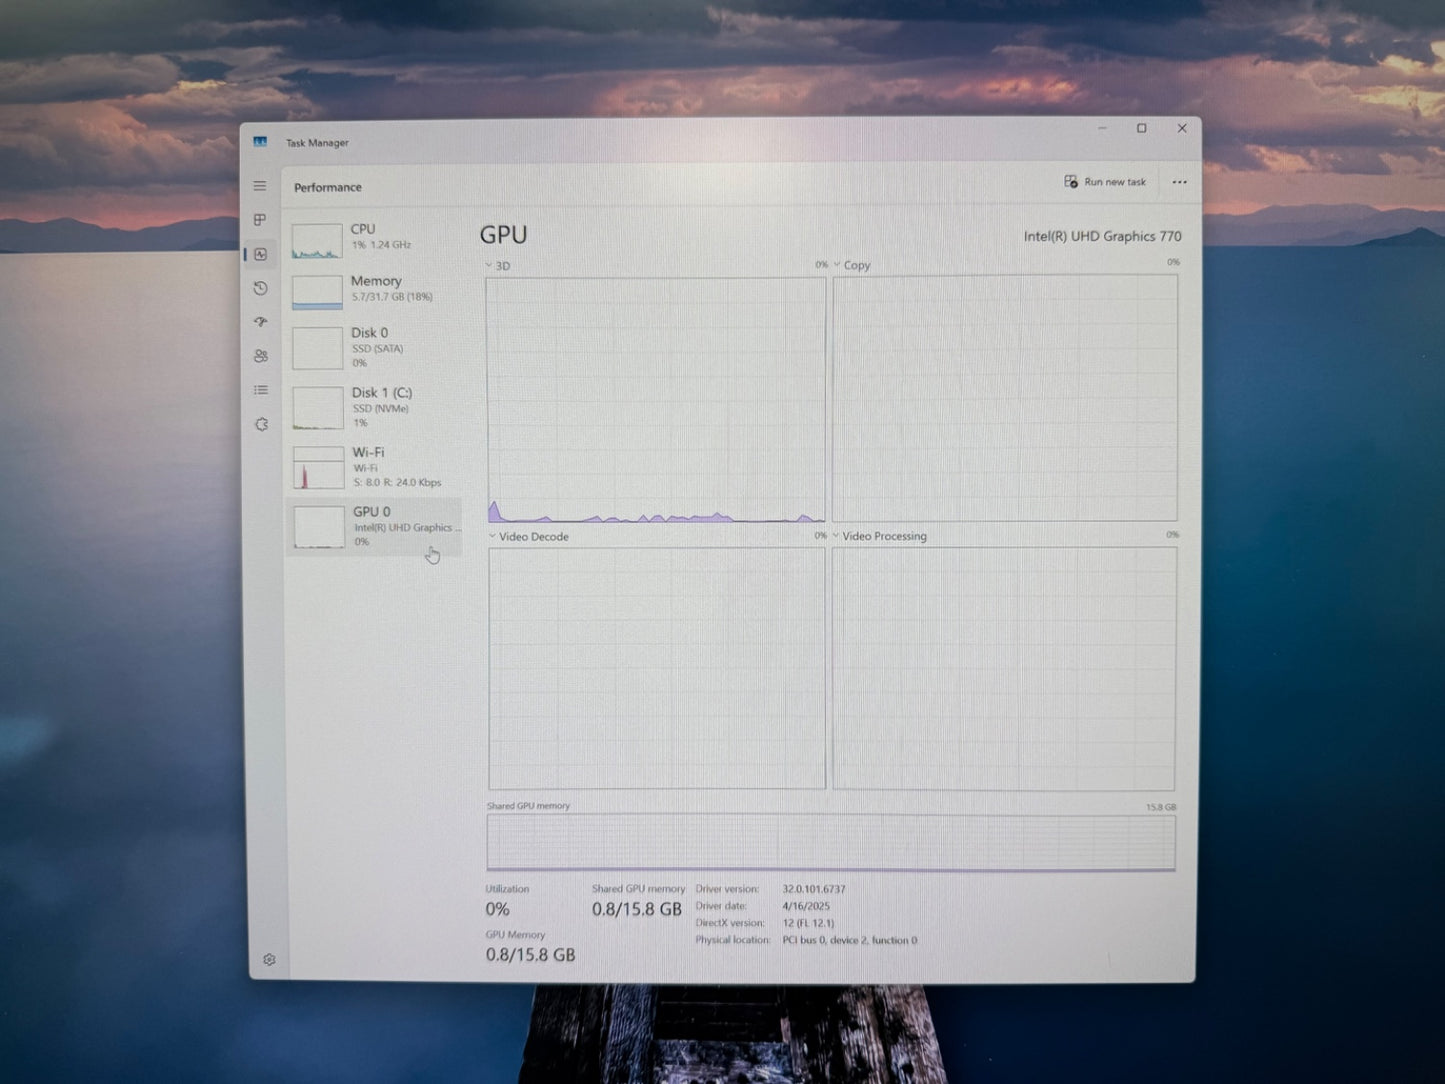This screenshot has width=1445, height=1084.
Task: Open the Details page list icon
Action: [261, 390]
